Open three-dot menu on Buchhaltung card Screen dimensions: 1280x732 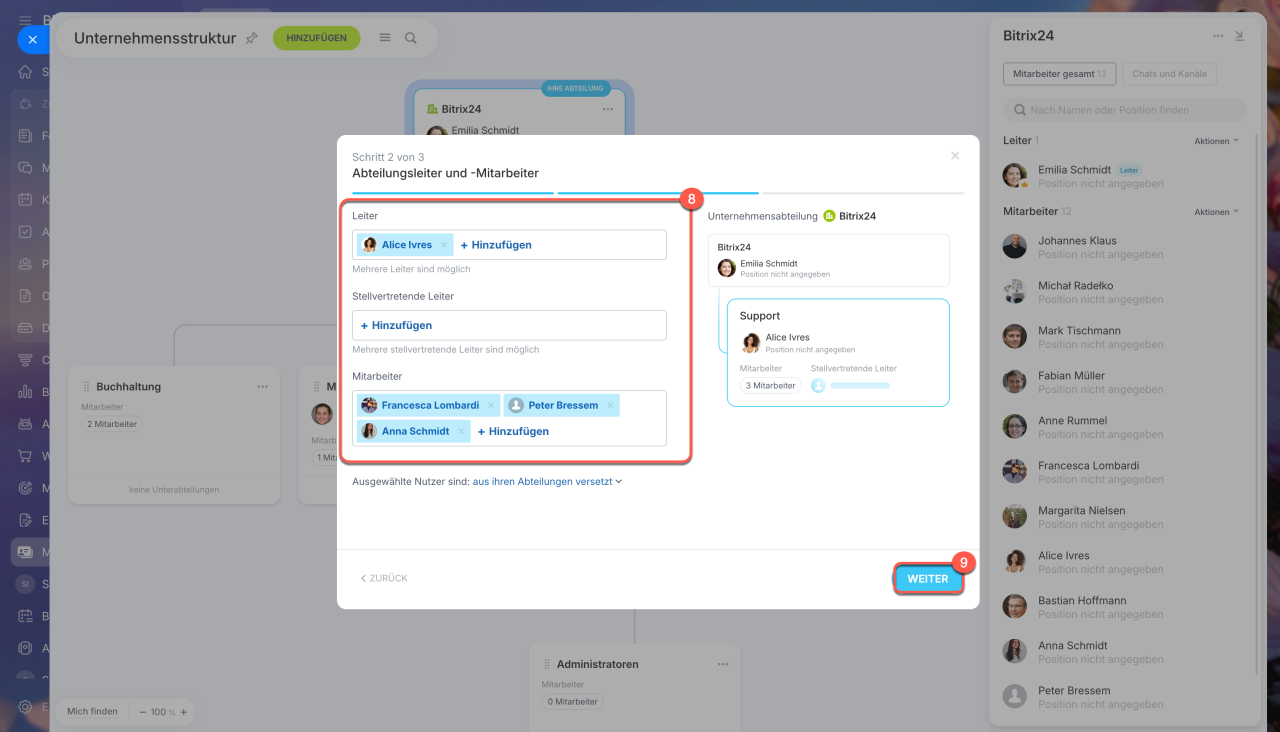tap(262, 386)
